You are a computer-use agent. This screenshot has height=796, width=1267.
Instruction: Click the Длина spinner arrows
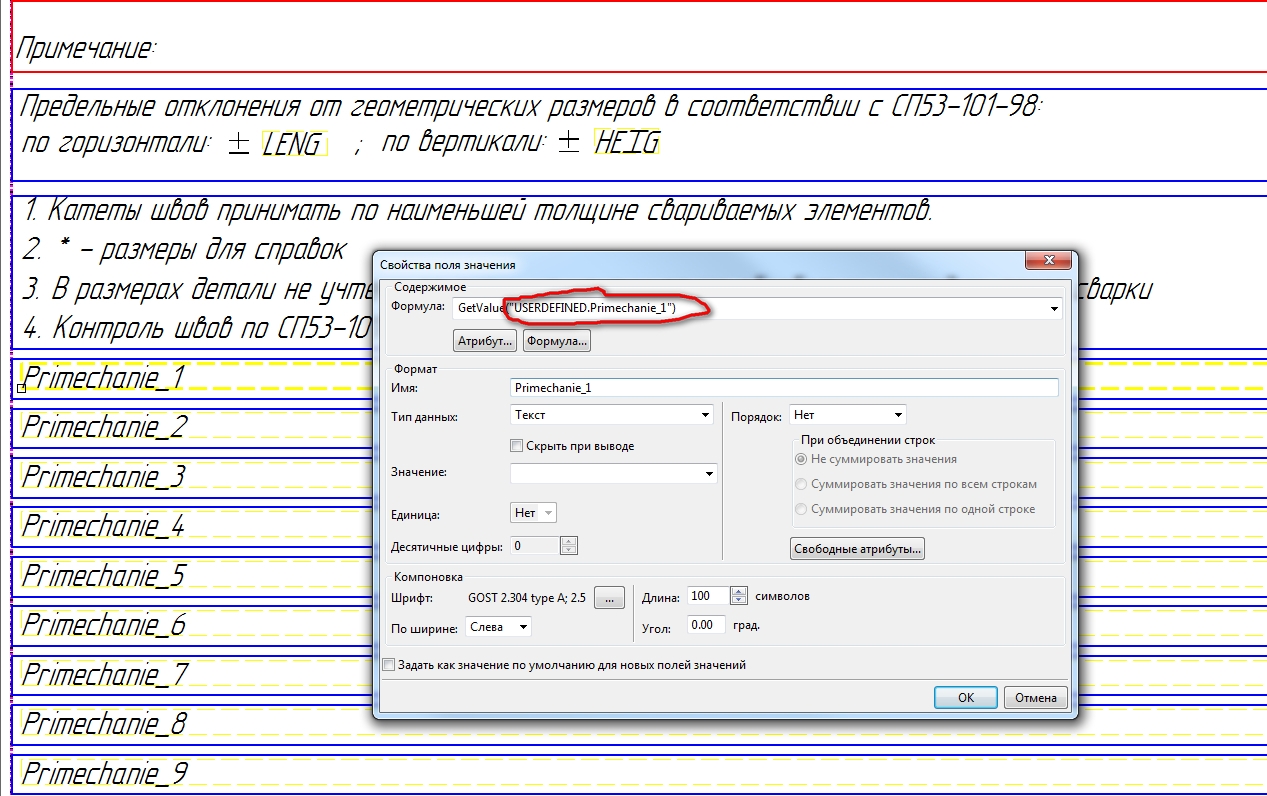(x=739, y=596)
